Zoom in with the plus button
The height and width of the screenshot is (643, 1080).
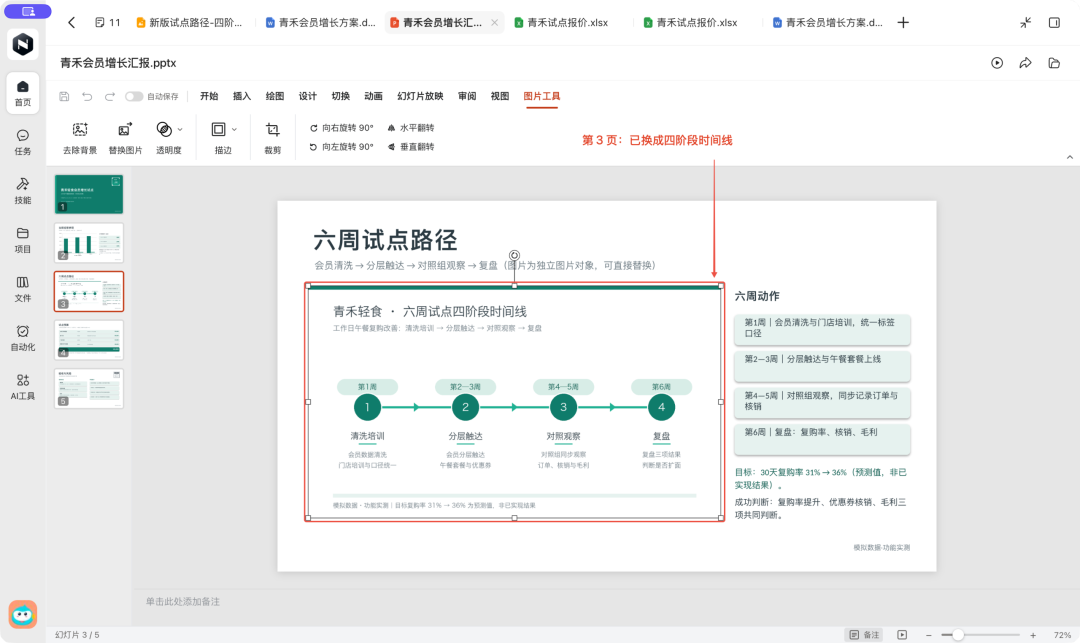point(1033,635)
